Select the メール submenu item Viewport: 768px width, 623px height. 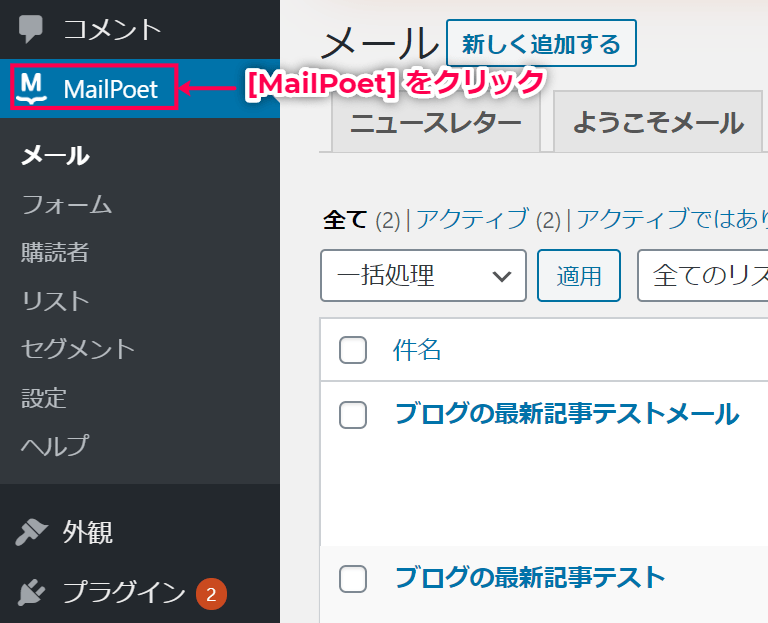[x=55, y=155]
